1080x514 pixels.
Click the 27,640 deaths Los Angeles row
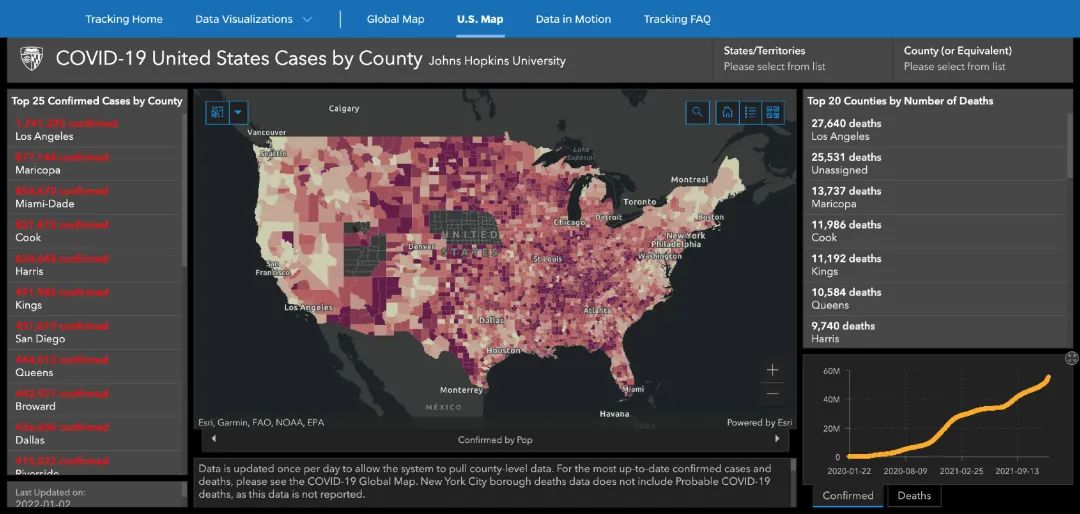(935, 130)
